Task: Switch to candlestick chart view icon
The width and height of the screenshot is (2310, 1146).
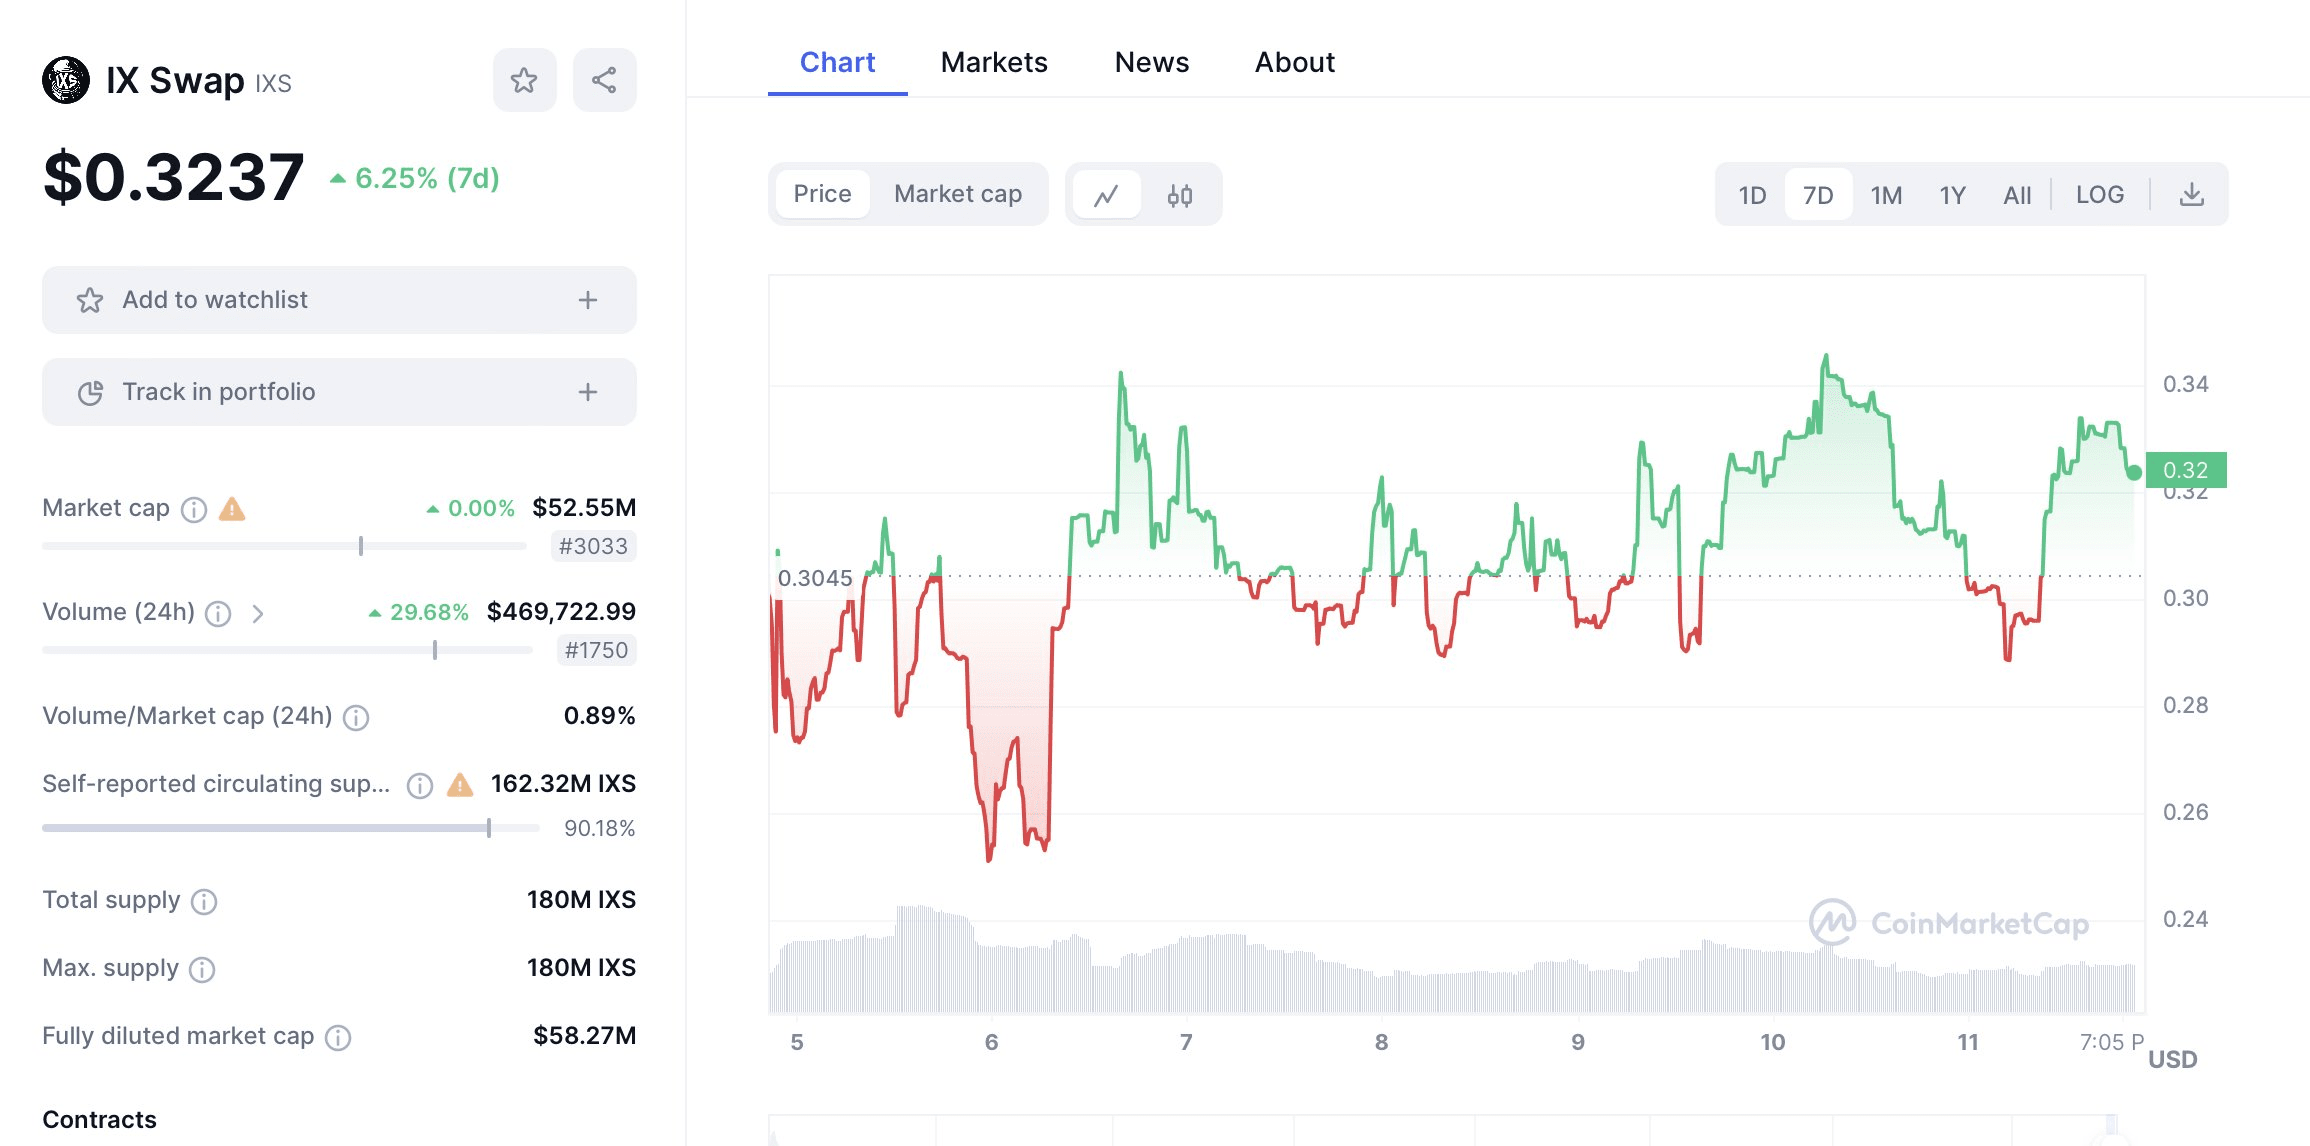Action: 1180,195
